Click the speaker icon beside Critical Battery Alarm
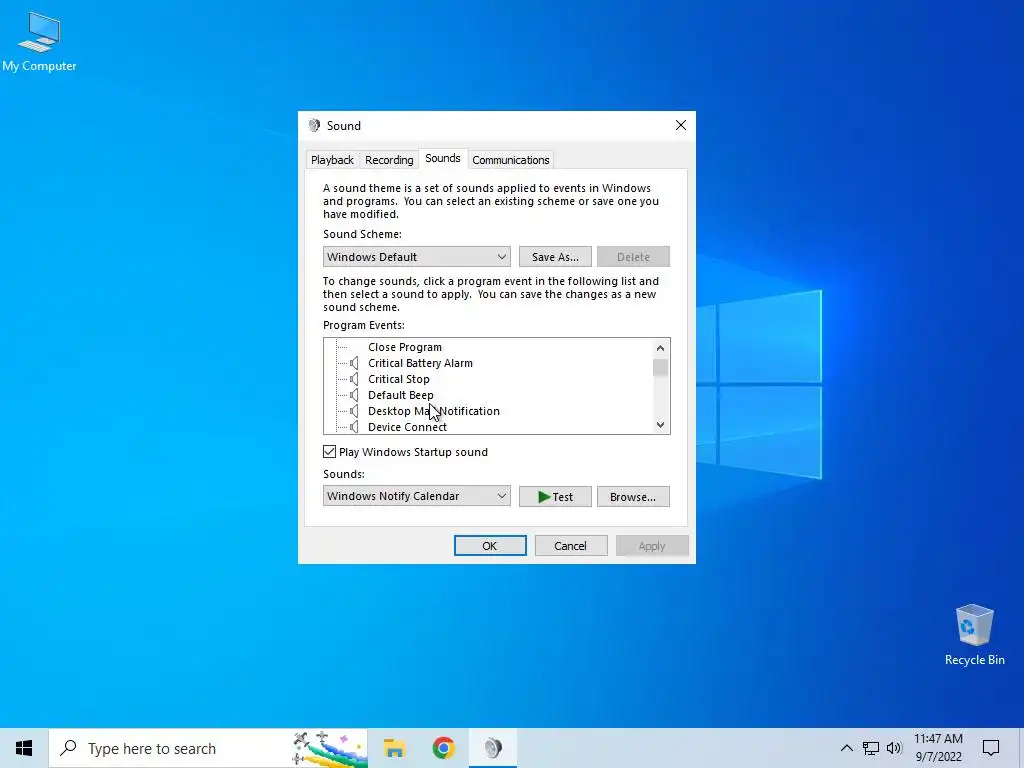Viewport: 1024px width, 768px height. click(x=354, y=363)
